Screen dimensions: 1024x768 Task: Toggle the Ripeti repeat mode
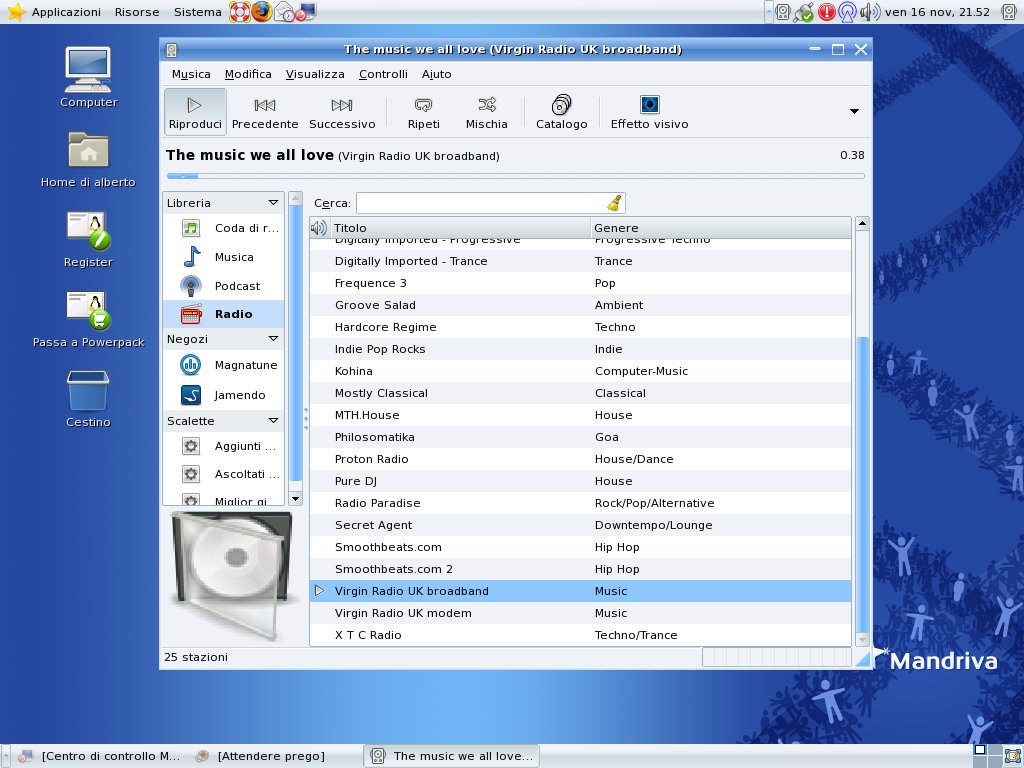(x=423, y=112)
